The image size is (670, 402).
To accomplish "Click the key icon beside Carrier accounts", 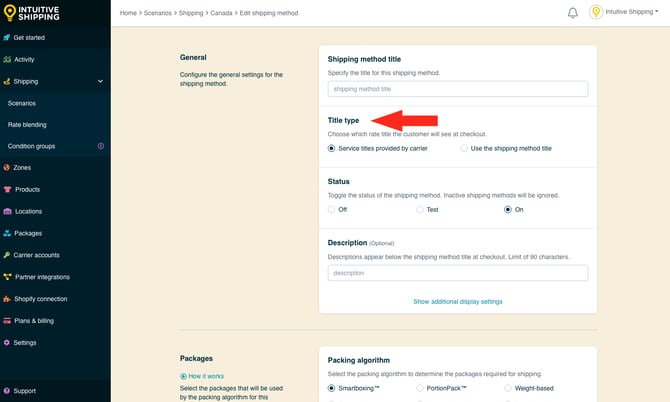I will pos(6,255).
